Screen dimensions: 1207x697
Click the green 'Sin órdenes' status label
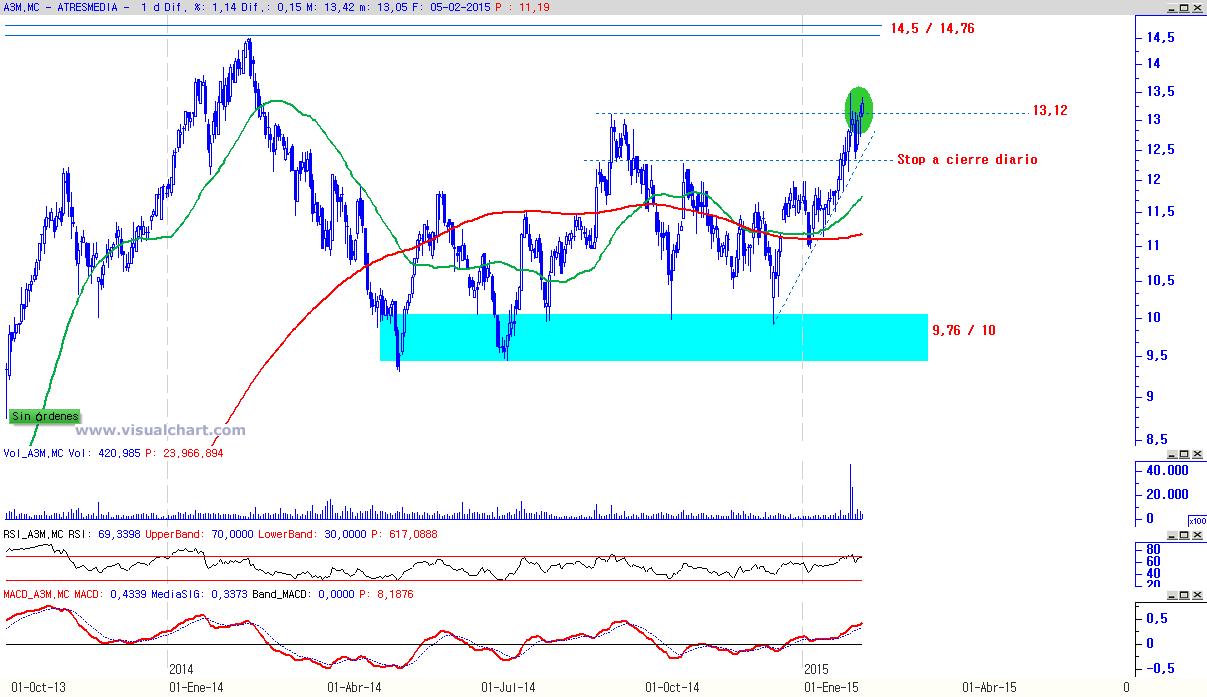(45, 416)
